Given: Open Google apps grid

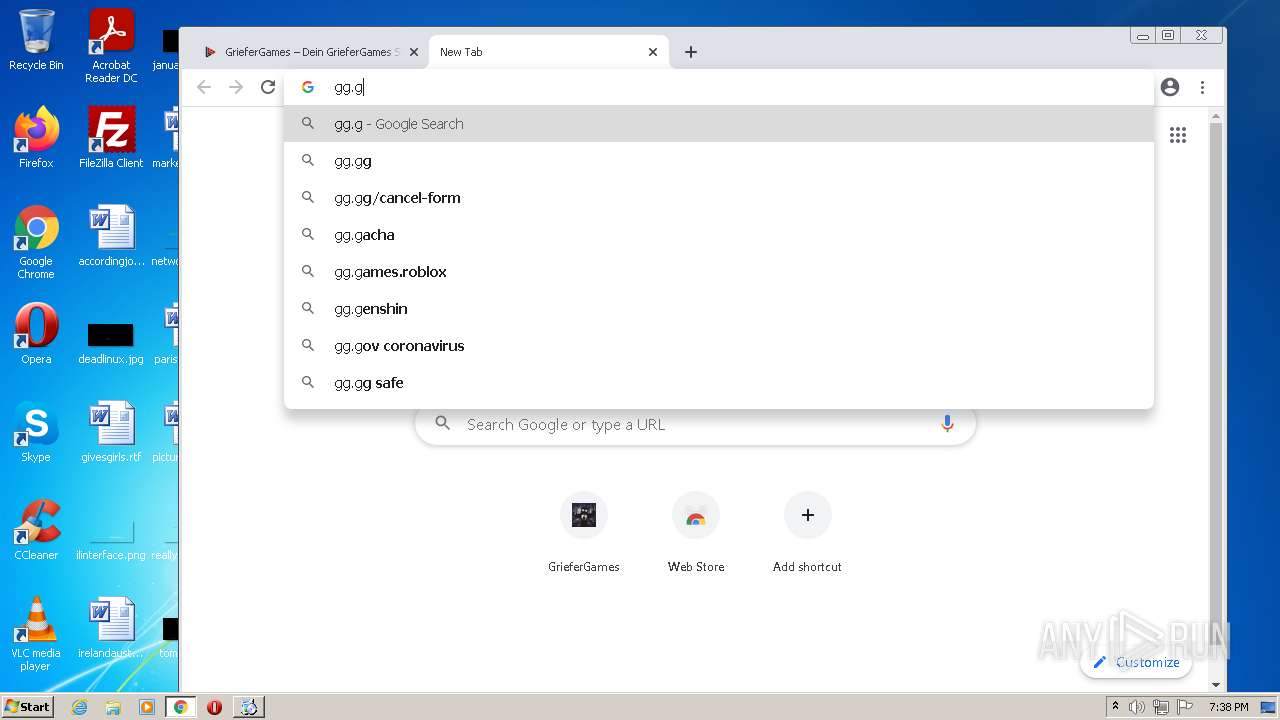Looking at the screenshot, I should (x=1178, y=135).
